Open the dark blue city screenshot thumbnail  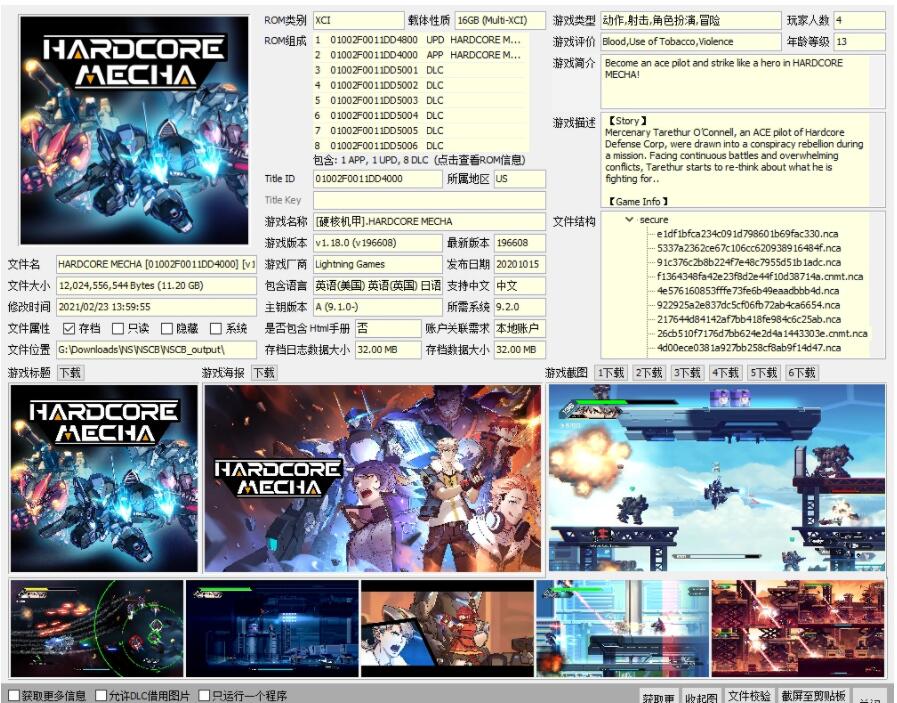(272, 628)
